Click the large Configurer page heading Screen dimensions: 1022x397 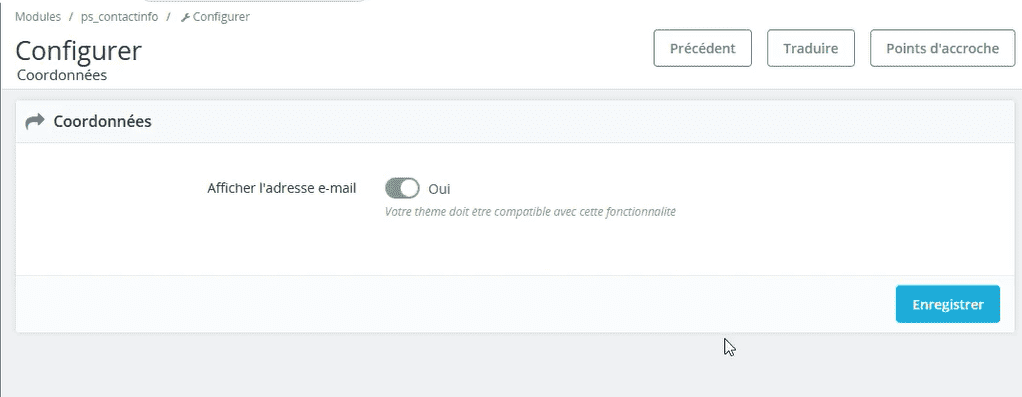78,51
